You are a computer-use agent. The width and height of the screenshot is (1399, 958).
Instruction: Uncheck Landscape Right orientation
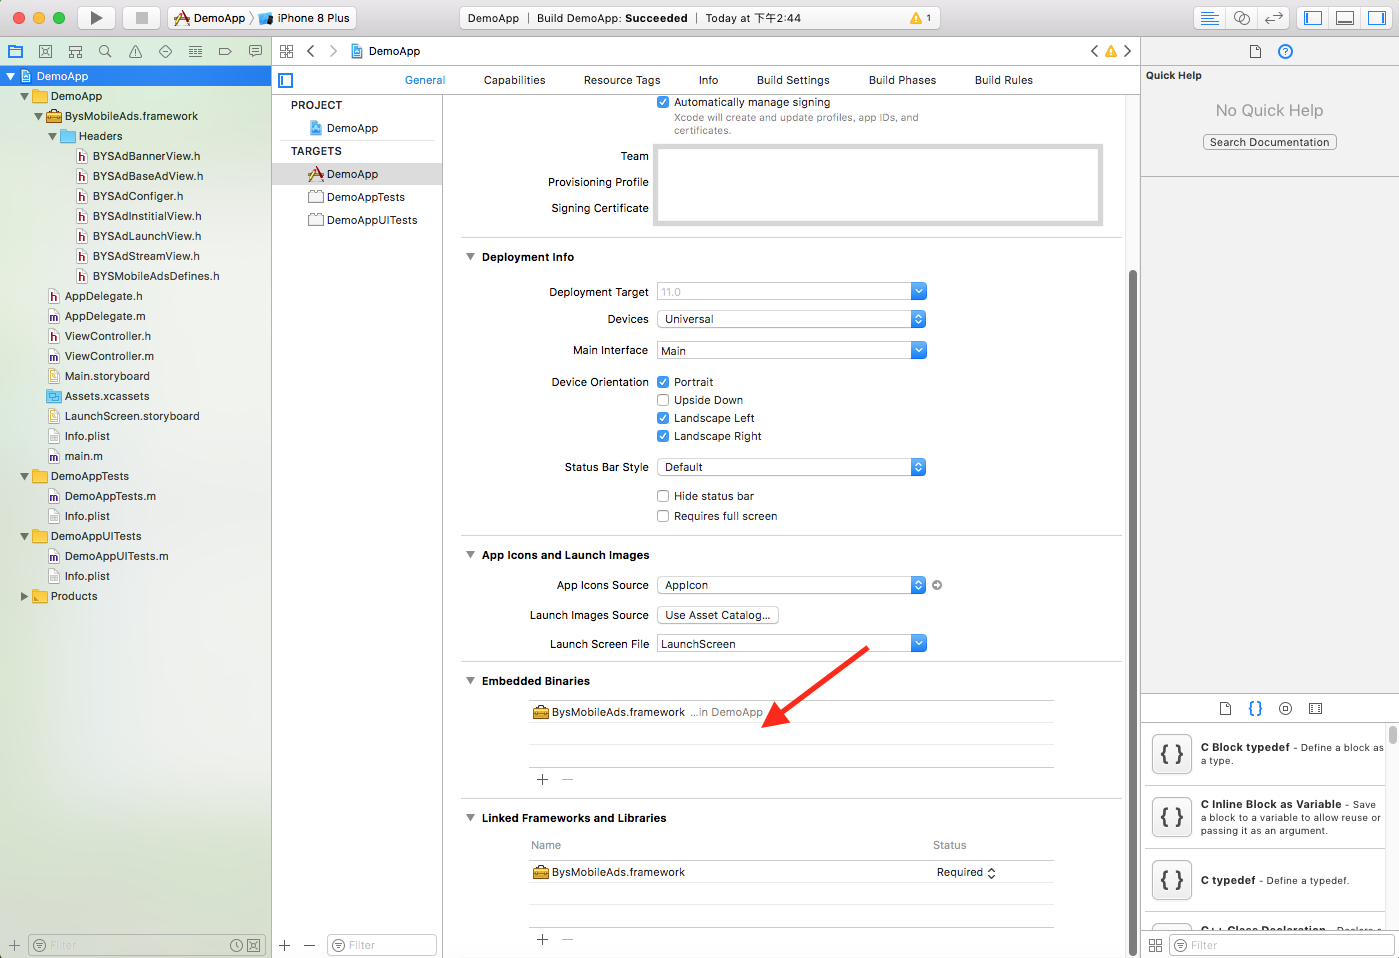663,436
